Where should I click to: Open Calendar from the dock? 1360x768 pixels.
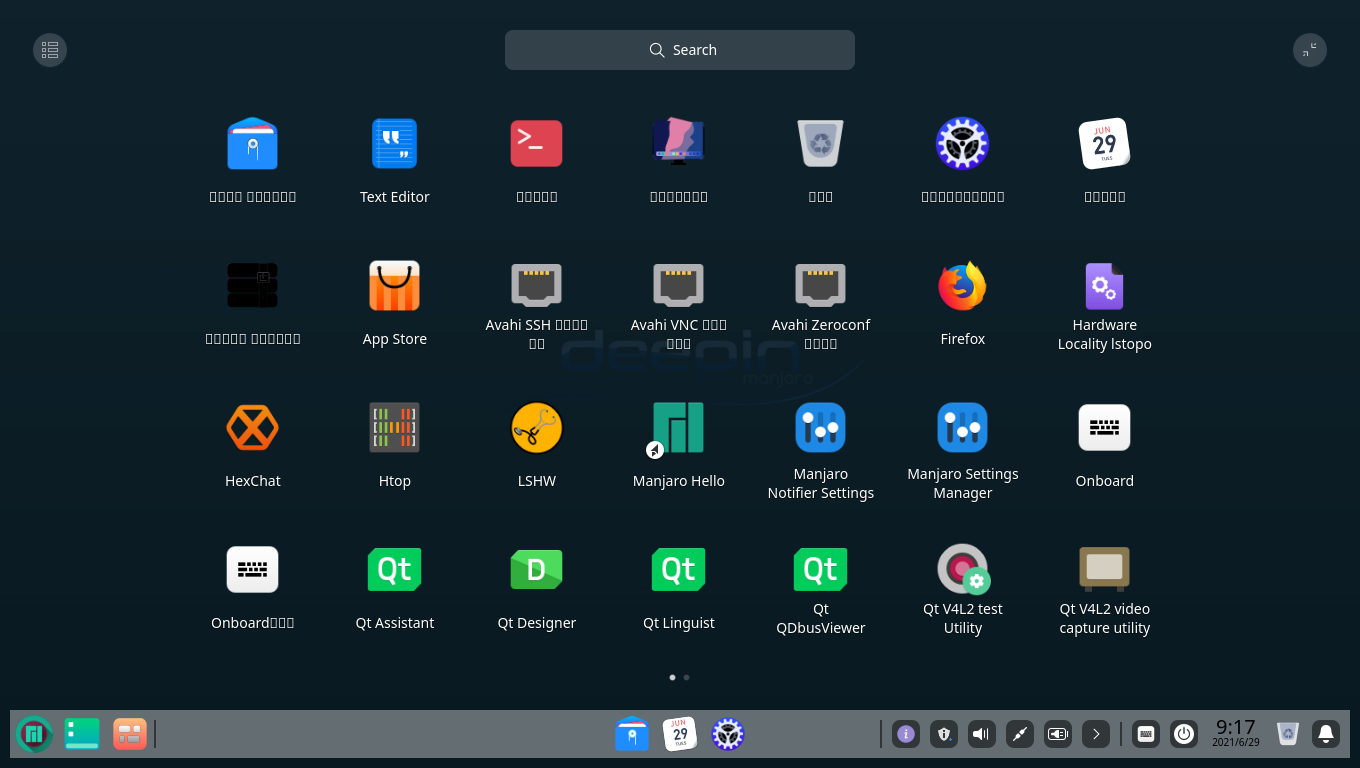(680, 734)
